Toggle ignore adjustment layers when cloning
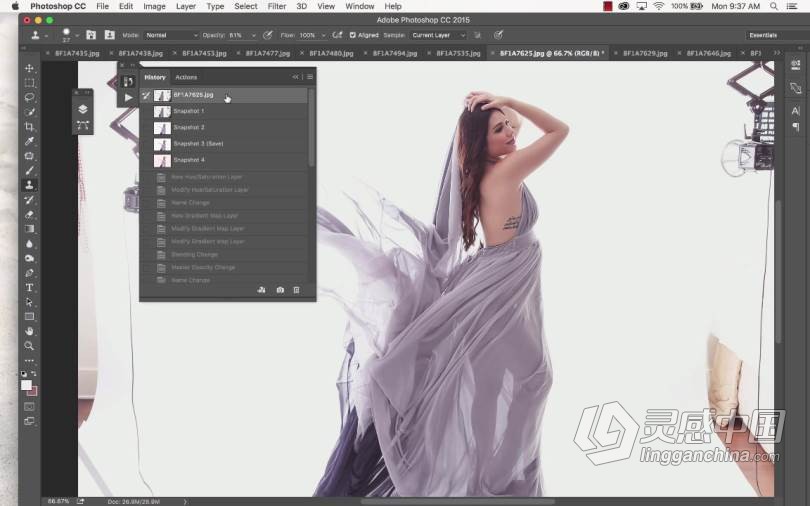810x506 pixels. click(x=478, y=35)
